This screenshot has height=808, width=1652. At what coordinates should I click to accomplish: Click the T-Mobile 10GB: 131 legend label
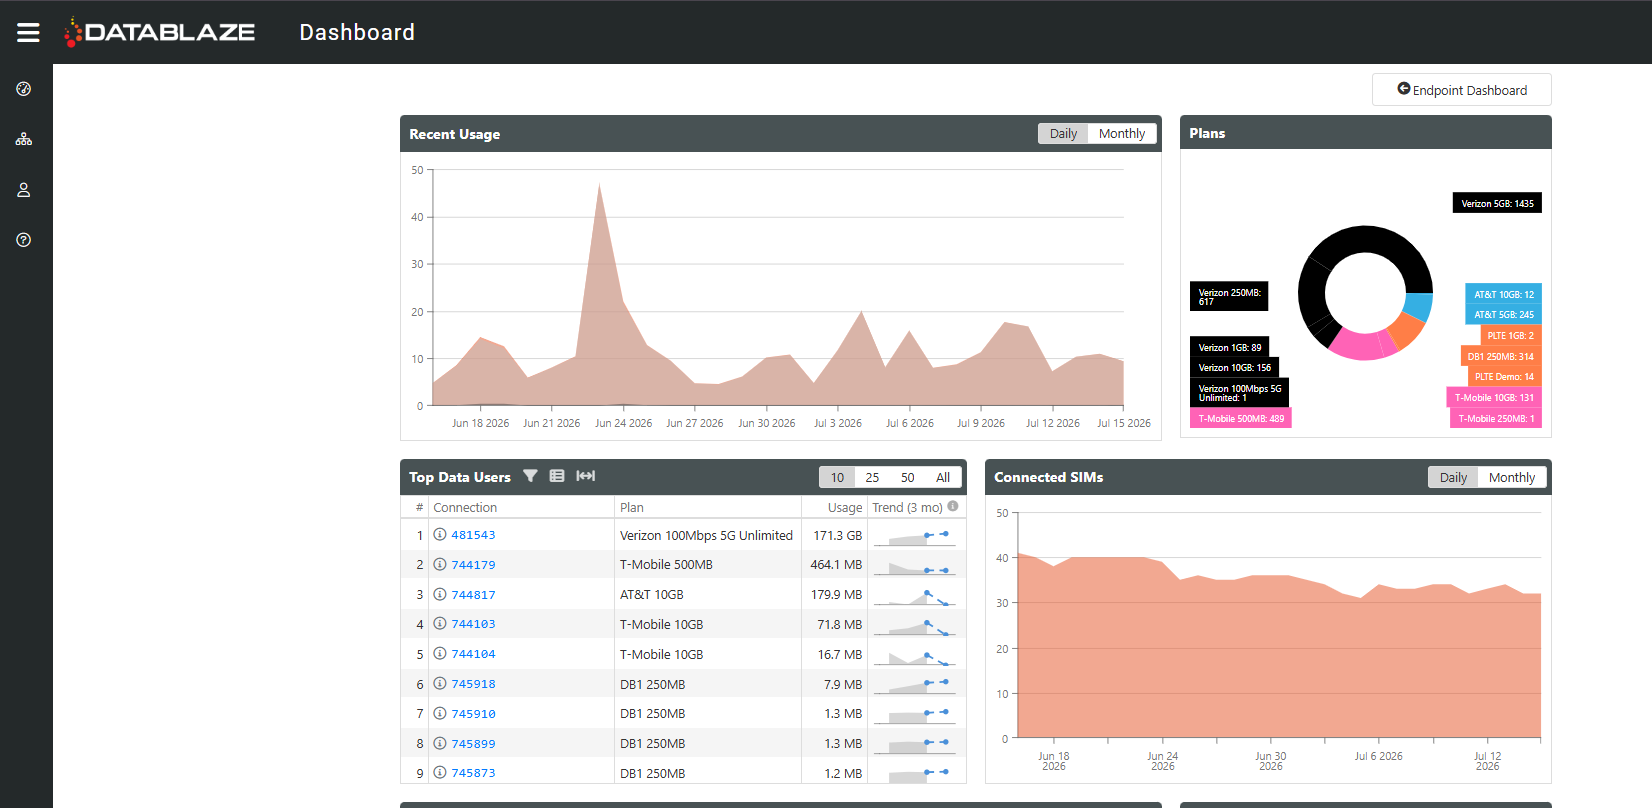pos(1494,397)
